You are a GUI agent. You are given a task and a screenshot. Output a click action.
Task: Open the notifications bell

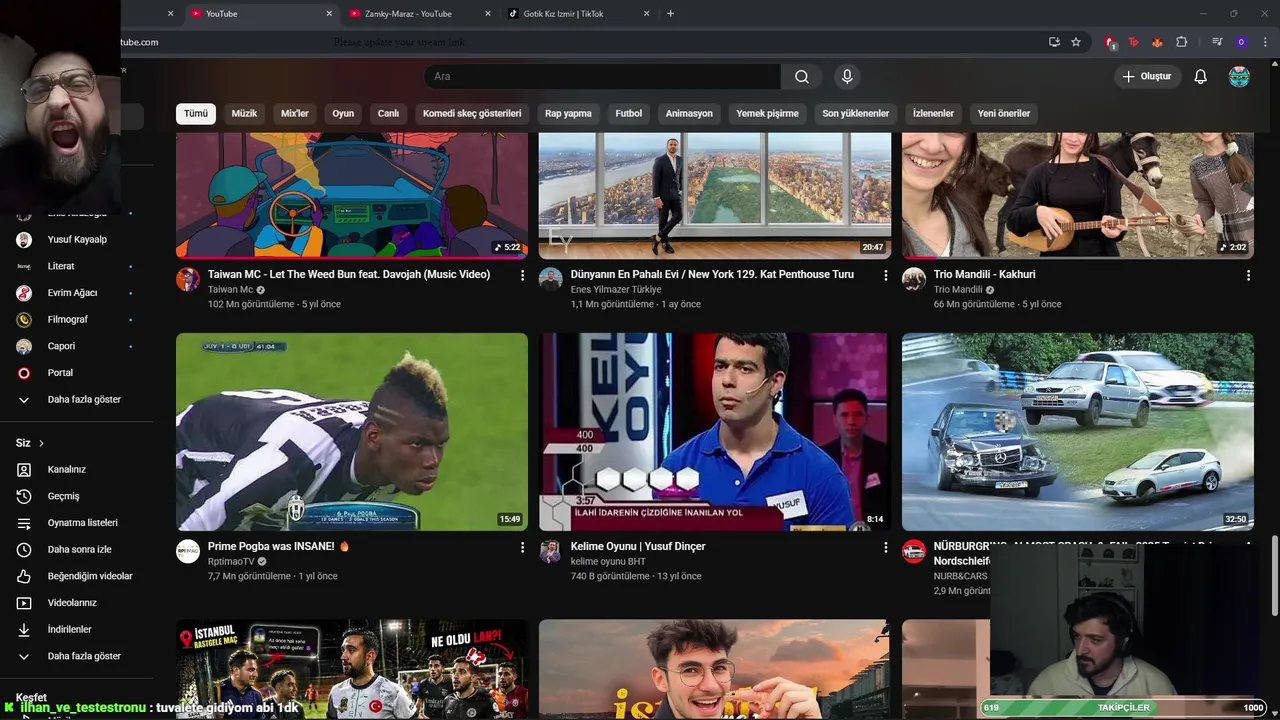(1201, 77)
